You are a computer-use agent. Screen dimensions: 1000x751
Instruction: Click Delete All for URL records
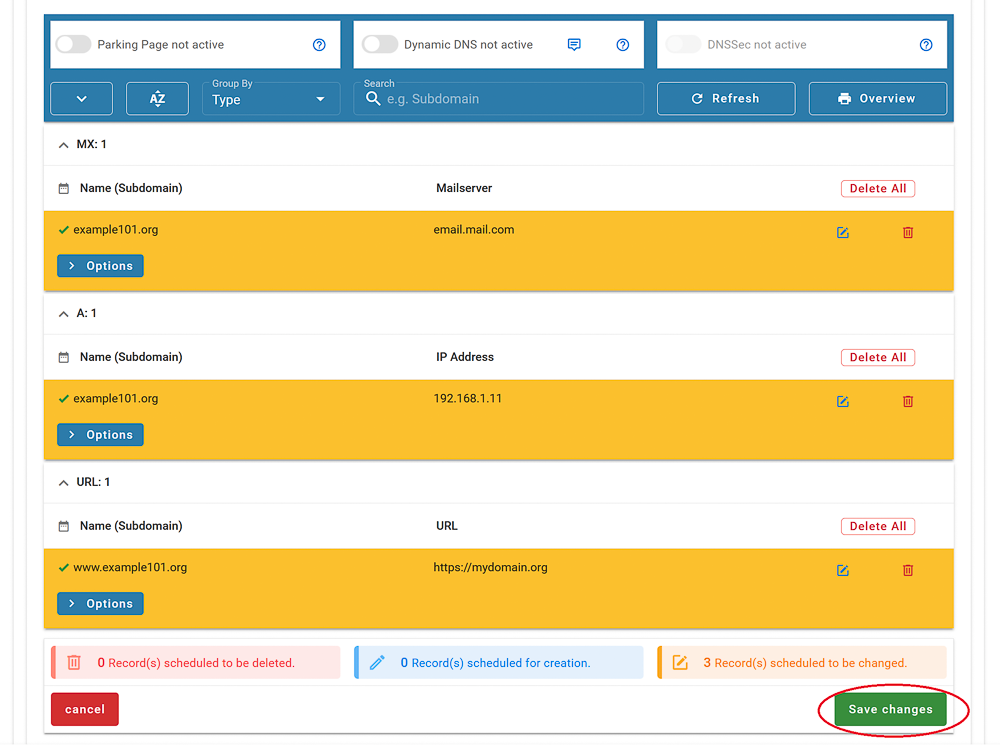pyautogui.click(x=877, y=526)
